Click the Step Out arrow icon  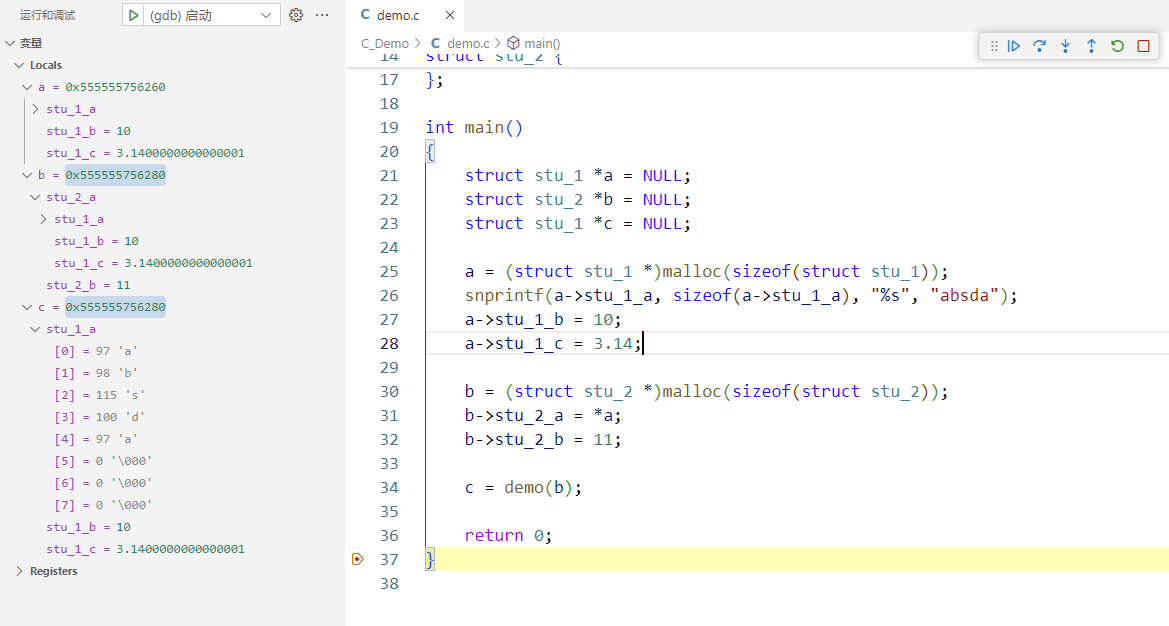point(1092,46)
